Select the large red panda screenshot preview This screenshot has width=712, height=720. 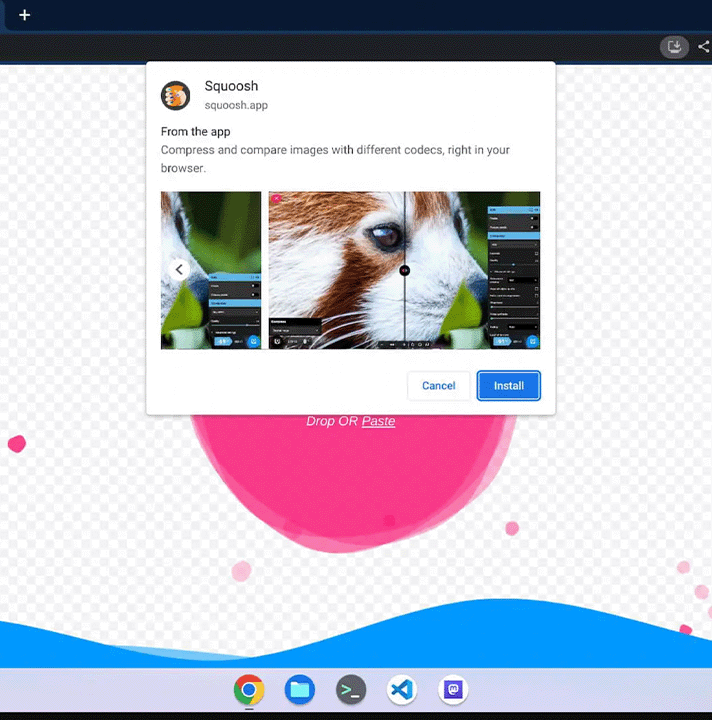(404, 270)
